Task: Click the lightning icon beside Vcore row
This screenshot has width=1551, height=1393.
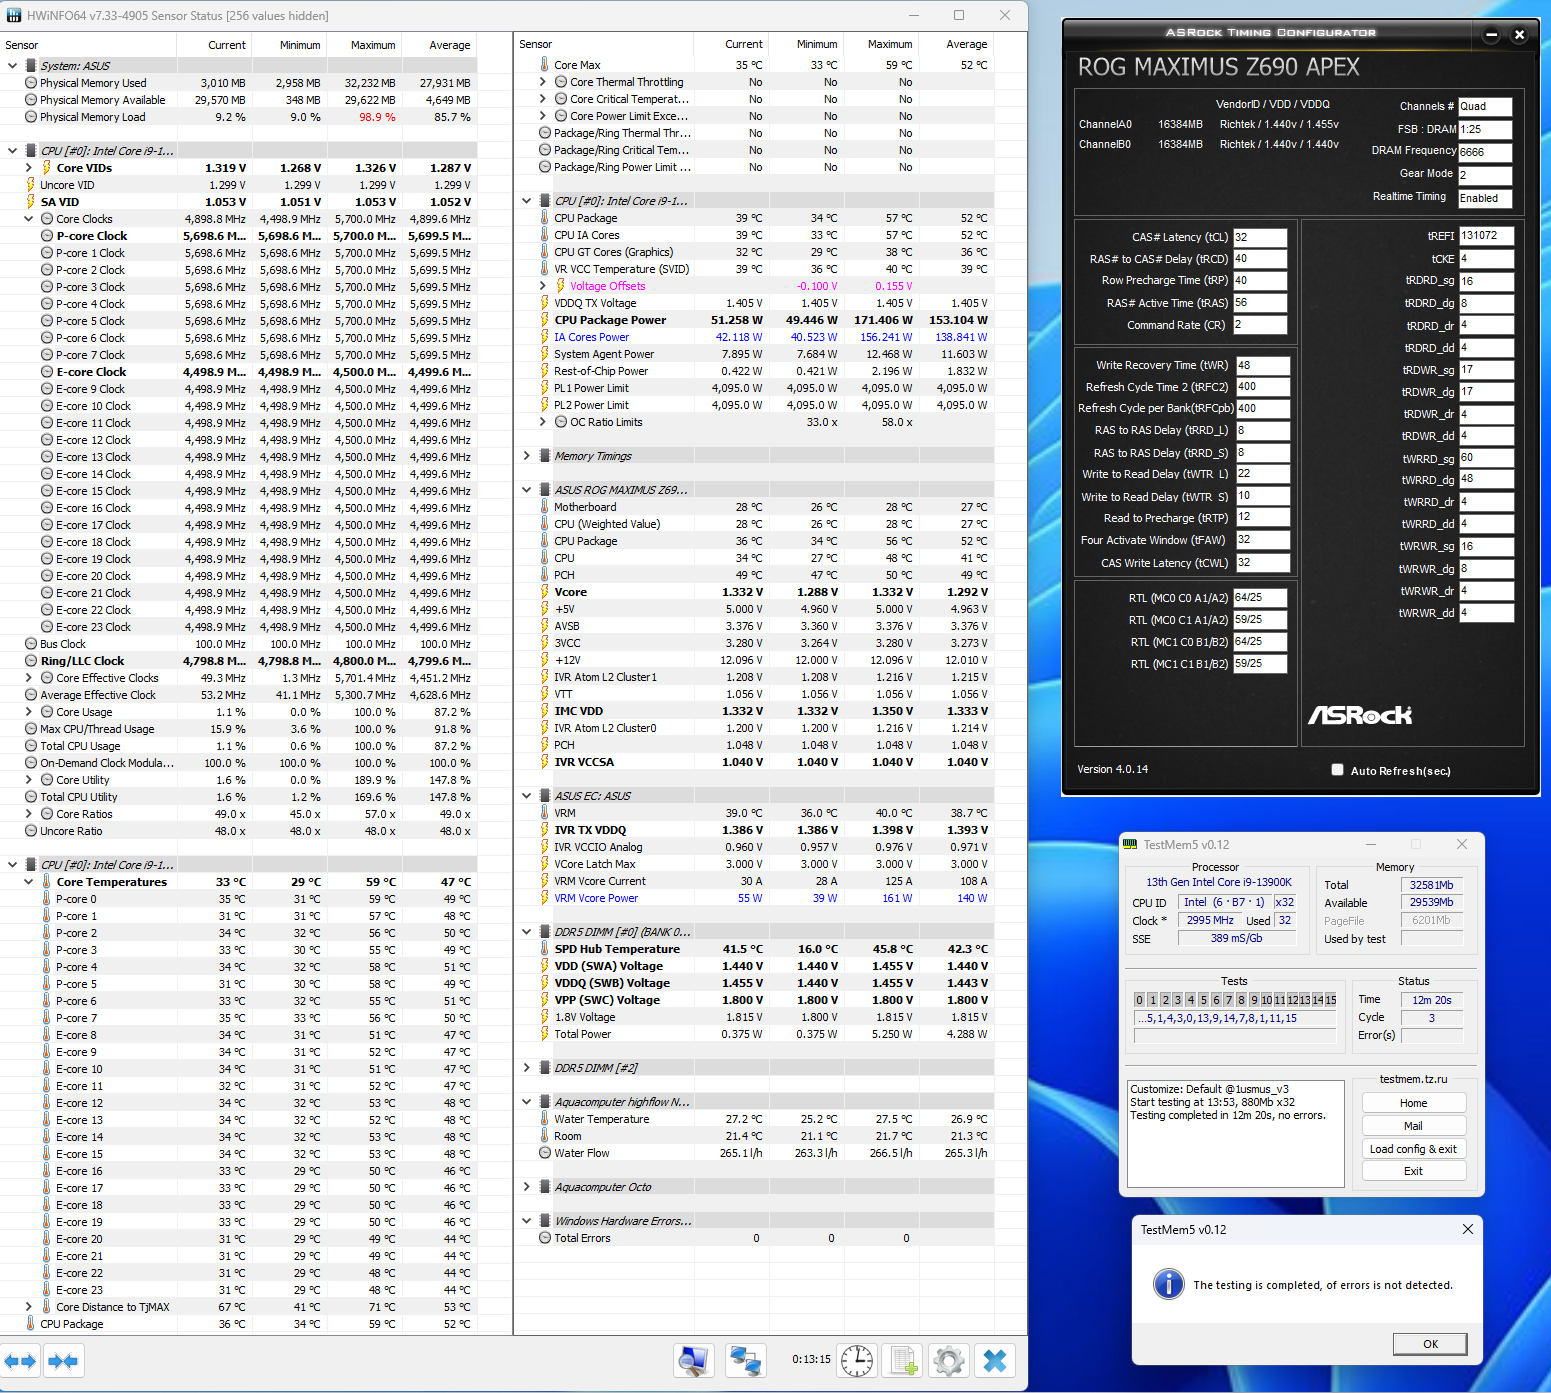Action: click(x=545, y=592)
